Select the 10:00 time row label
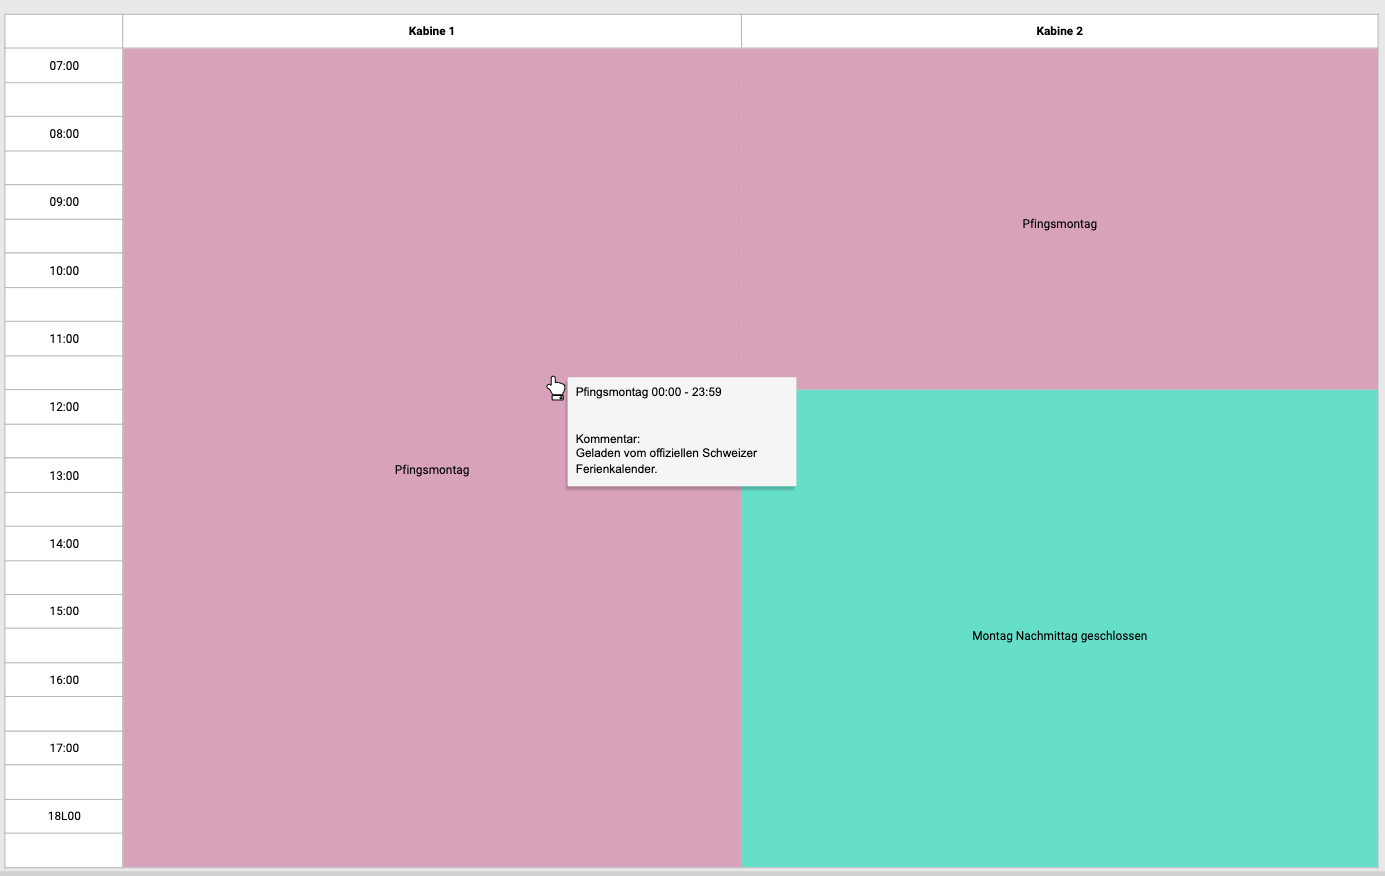The height and width of the screenshot is (876, 1385). 64,271
